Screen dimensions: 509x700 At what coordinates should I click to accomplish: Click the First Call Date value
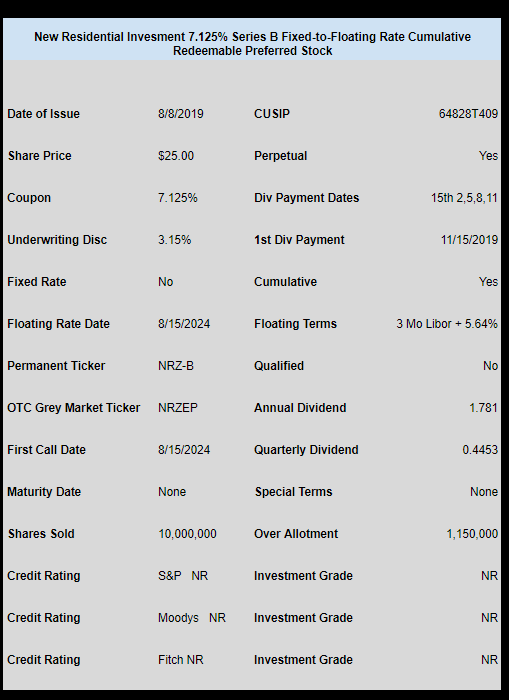coord(184,450)
